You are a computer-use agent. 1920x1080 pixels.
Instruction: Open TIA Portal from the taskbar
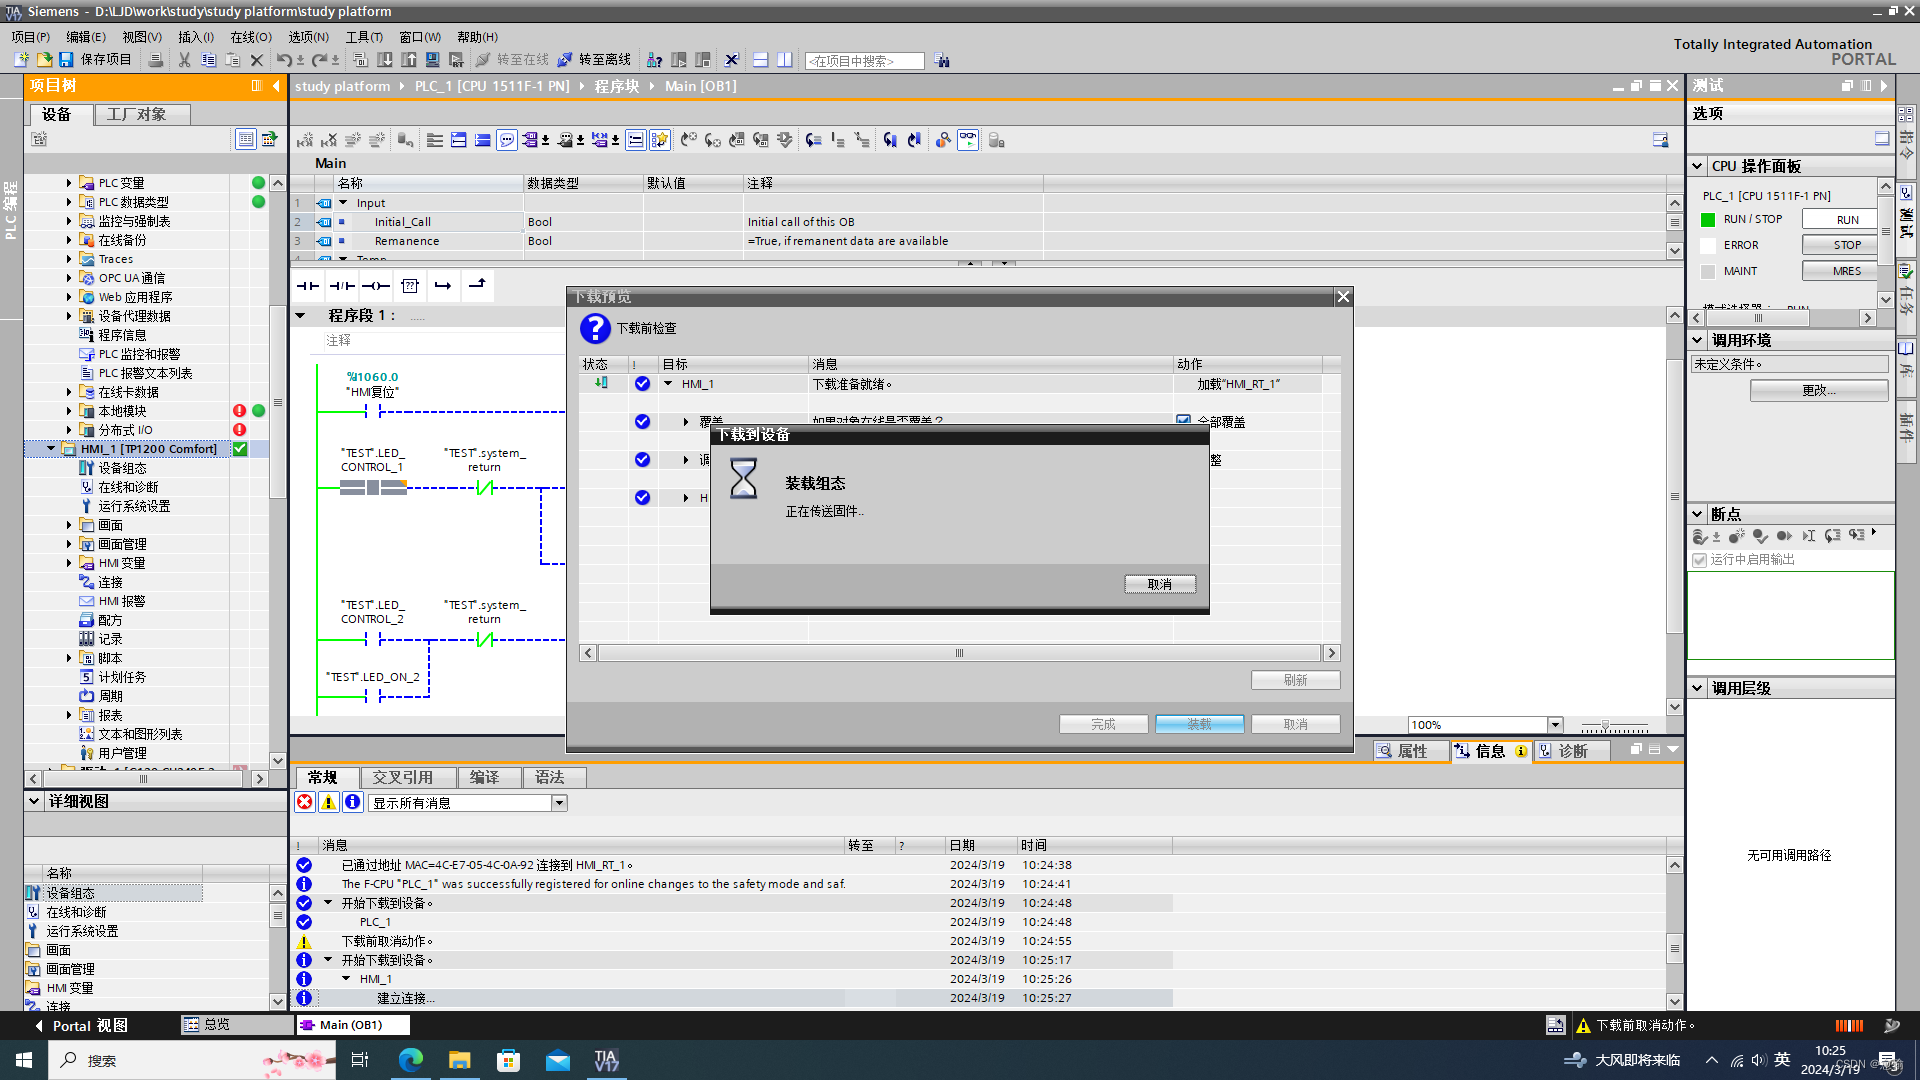[x=606, y=1060]
